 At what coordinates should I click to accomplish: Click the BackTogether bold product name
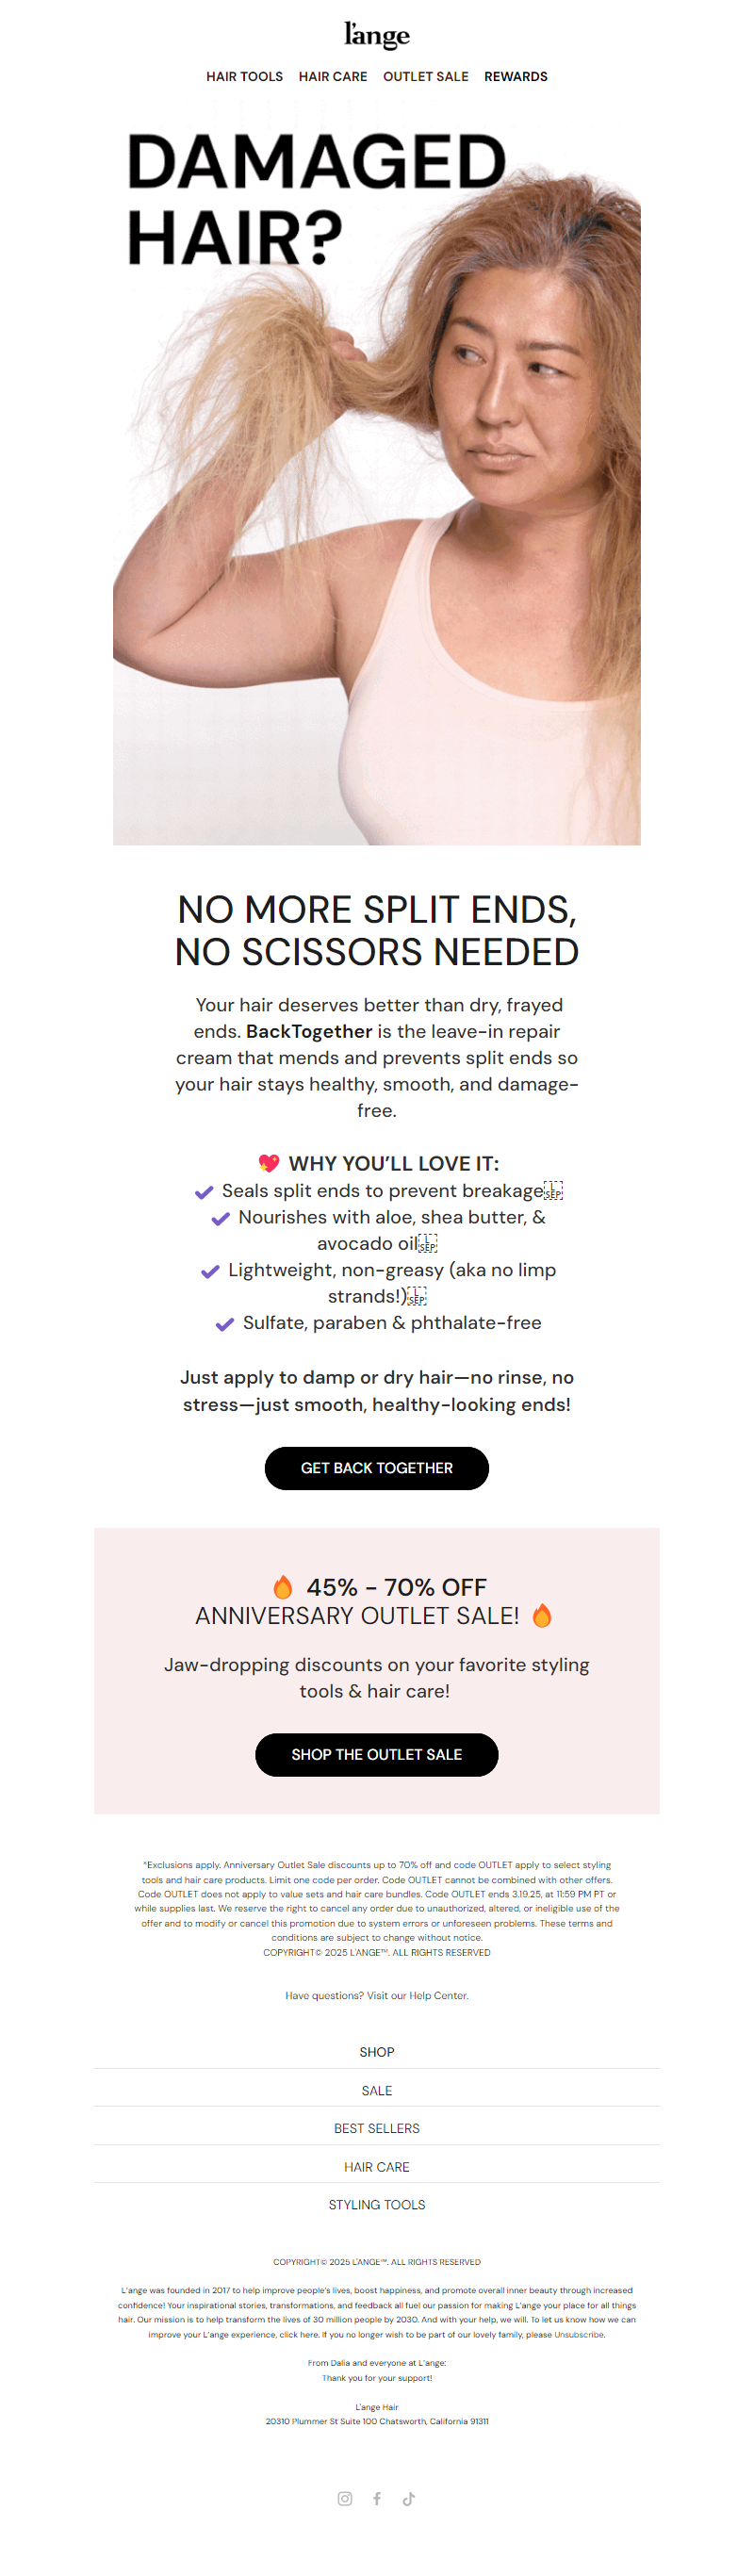click(x=309, y=1031)
